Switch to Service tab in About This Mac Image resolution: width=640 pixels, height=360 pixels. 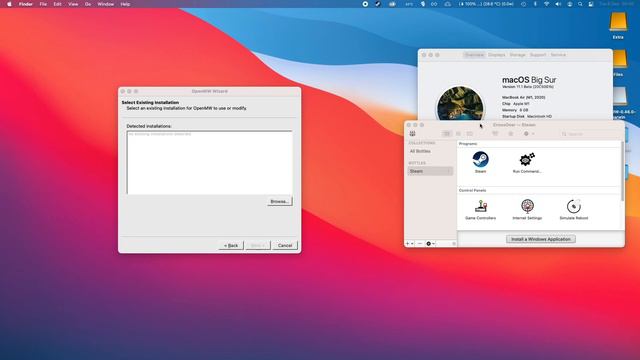[558, 55]
